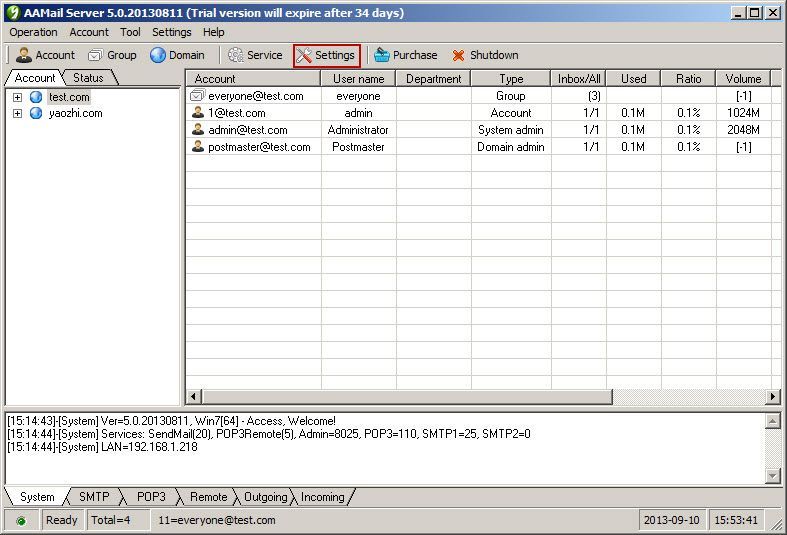The image size is (787, 535).
Task: Expand the test.com domain tree node
Action: tap(18, 97)
